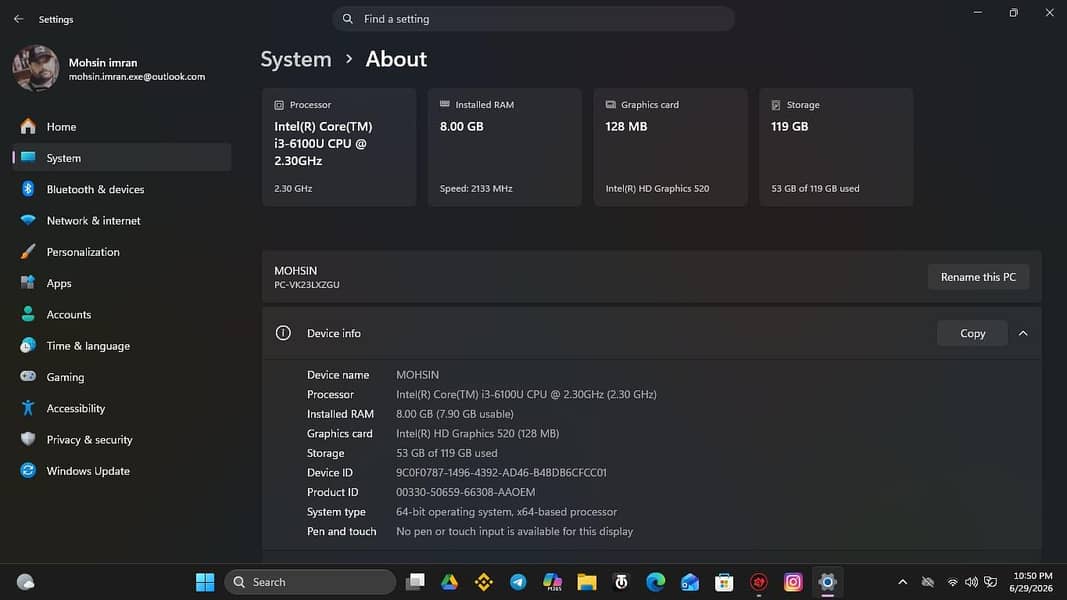Open the Installed RAM card
This screenshot has height=600, width=1067.
tap(505, 147)
